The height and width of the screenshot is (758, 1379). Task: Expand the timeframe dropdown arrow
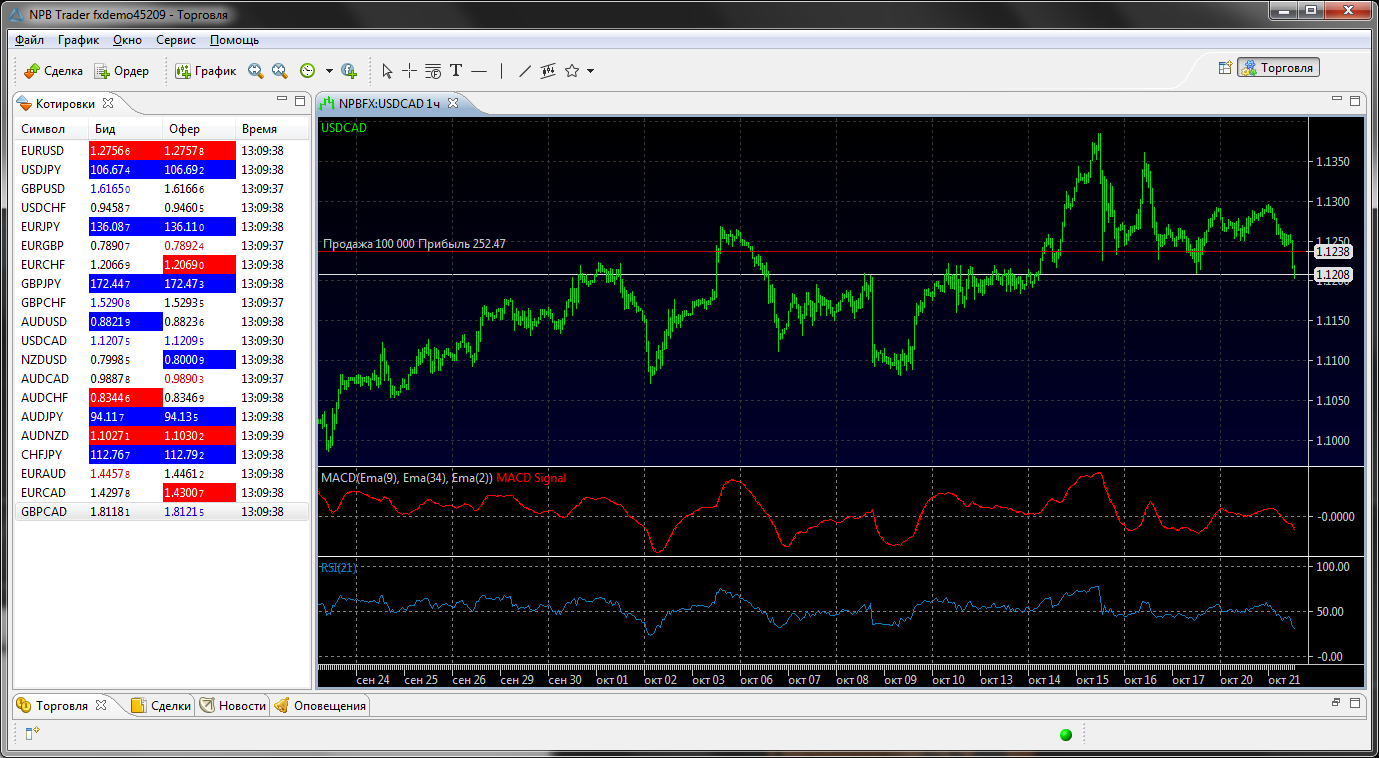328,71
